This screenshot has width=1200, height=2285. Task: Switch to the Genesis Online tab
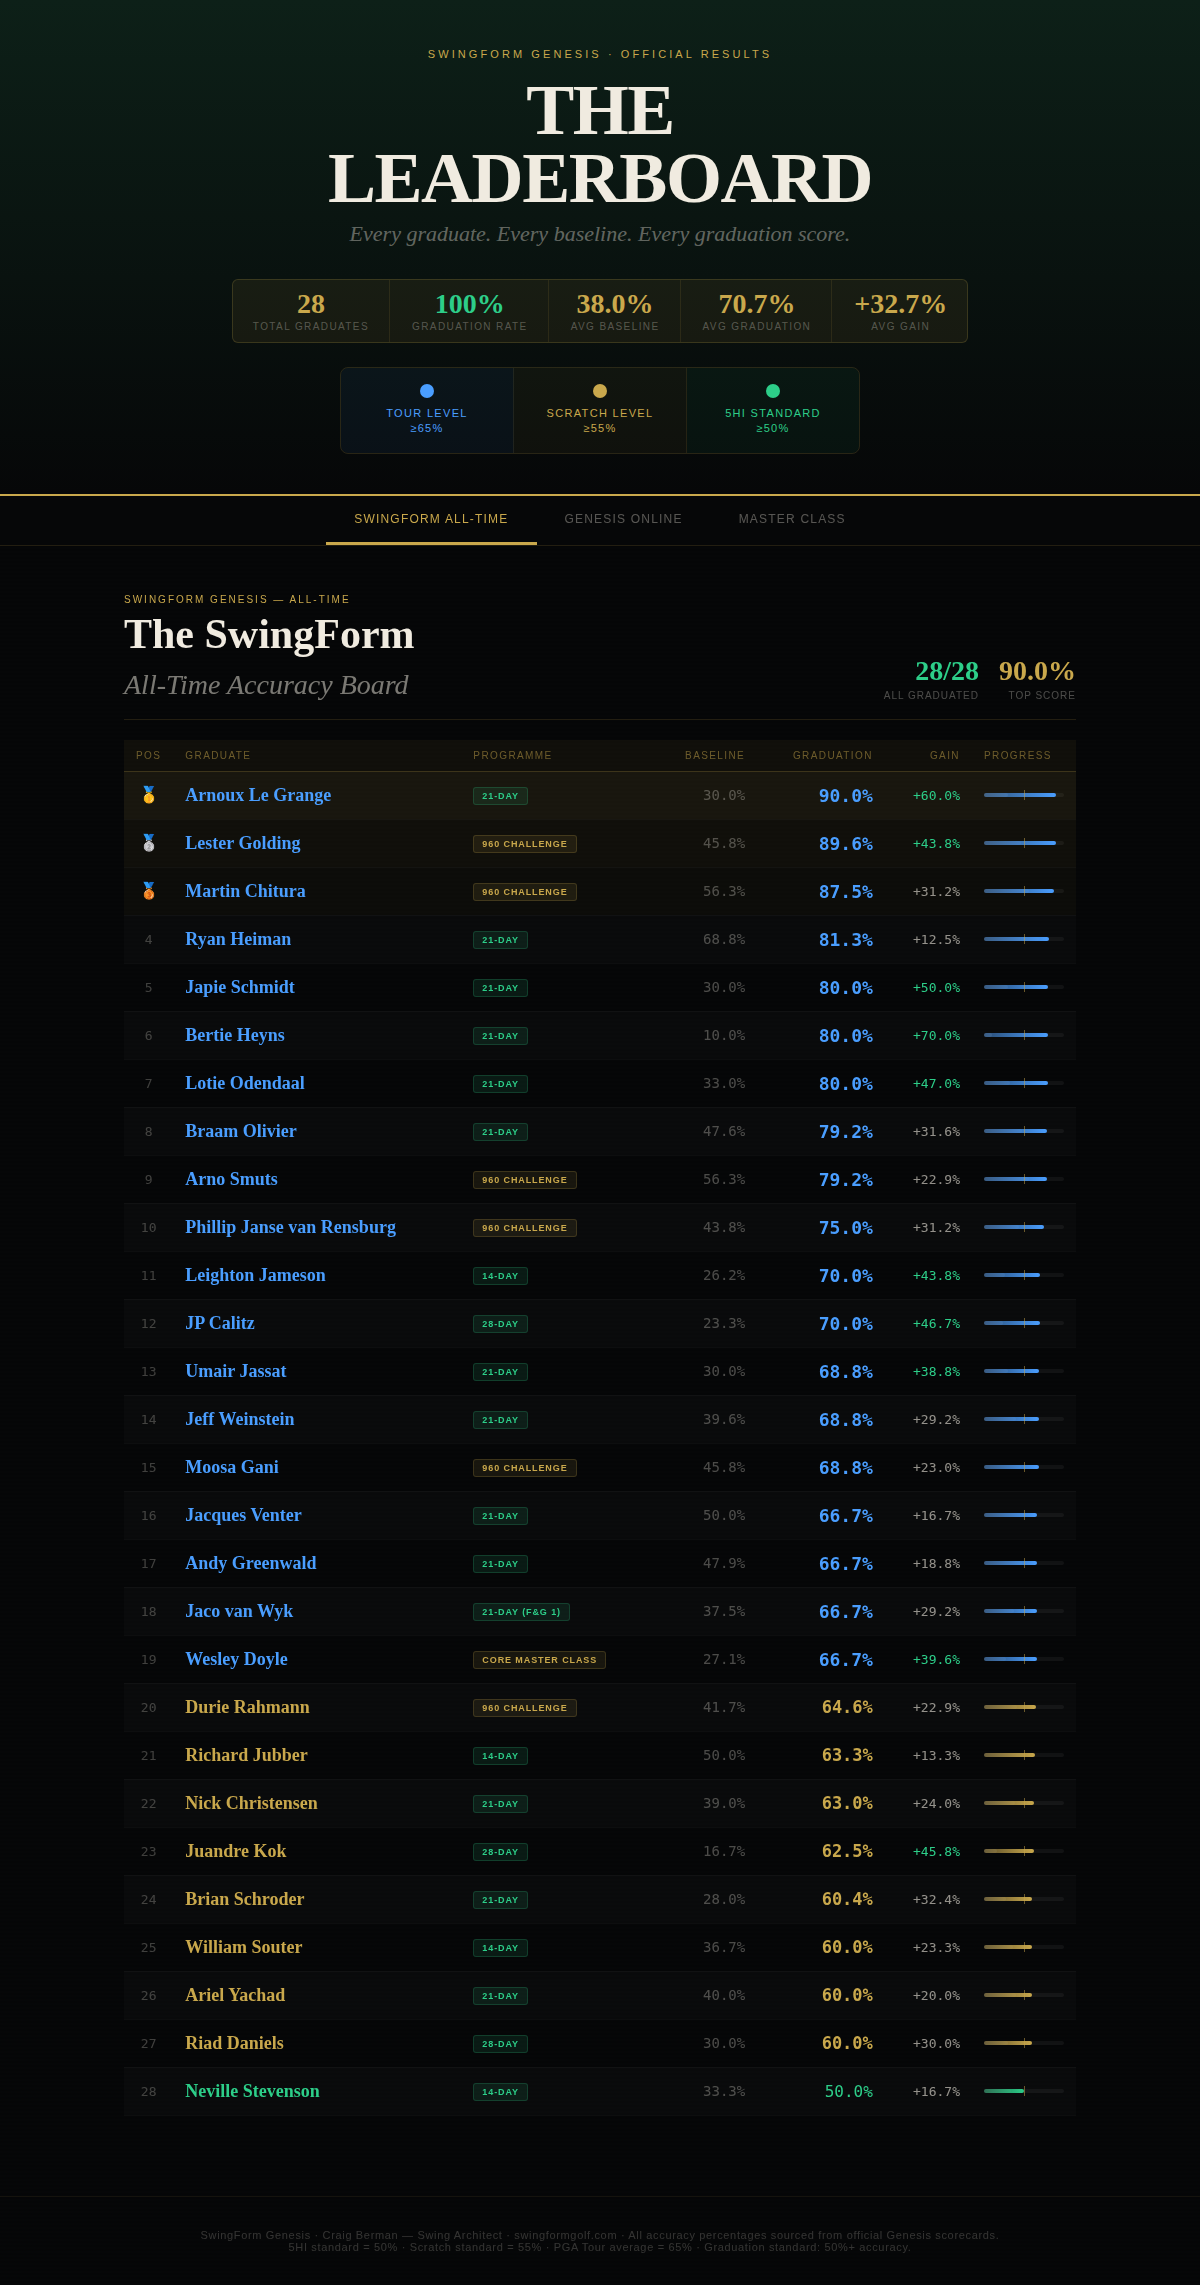[x=623, y=519]
